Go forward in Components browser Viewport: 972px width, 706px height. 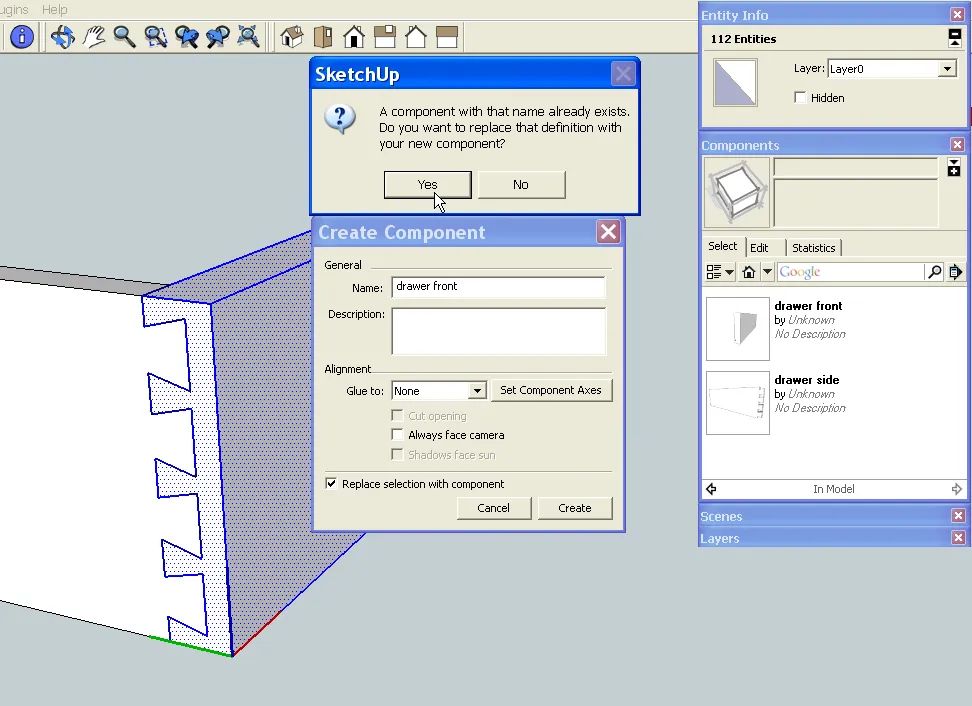(x=957, y=489)
